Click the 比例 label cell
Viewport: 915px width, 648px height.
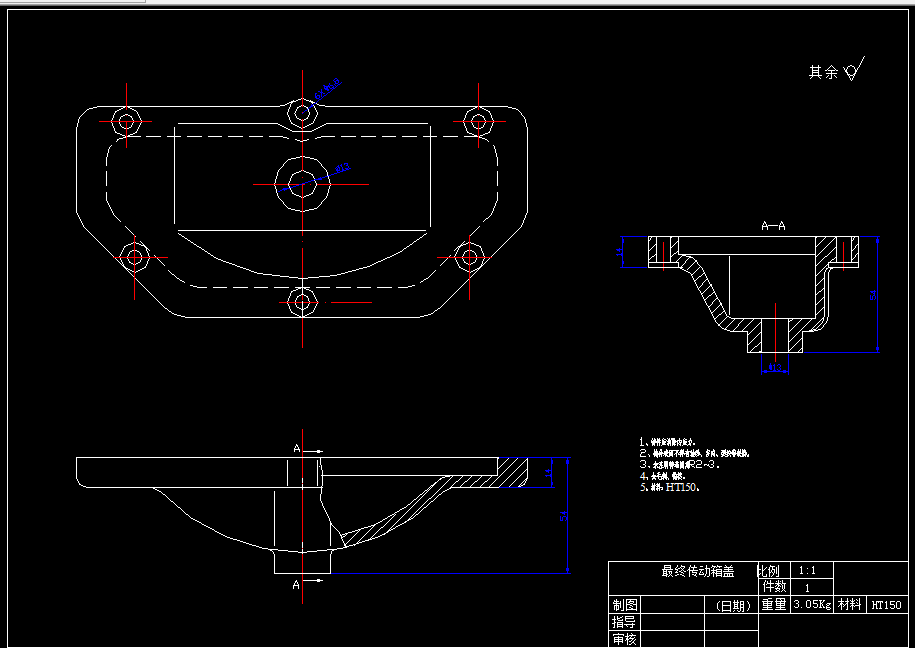tap(773, 570)
